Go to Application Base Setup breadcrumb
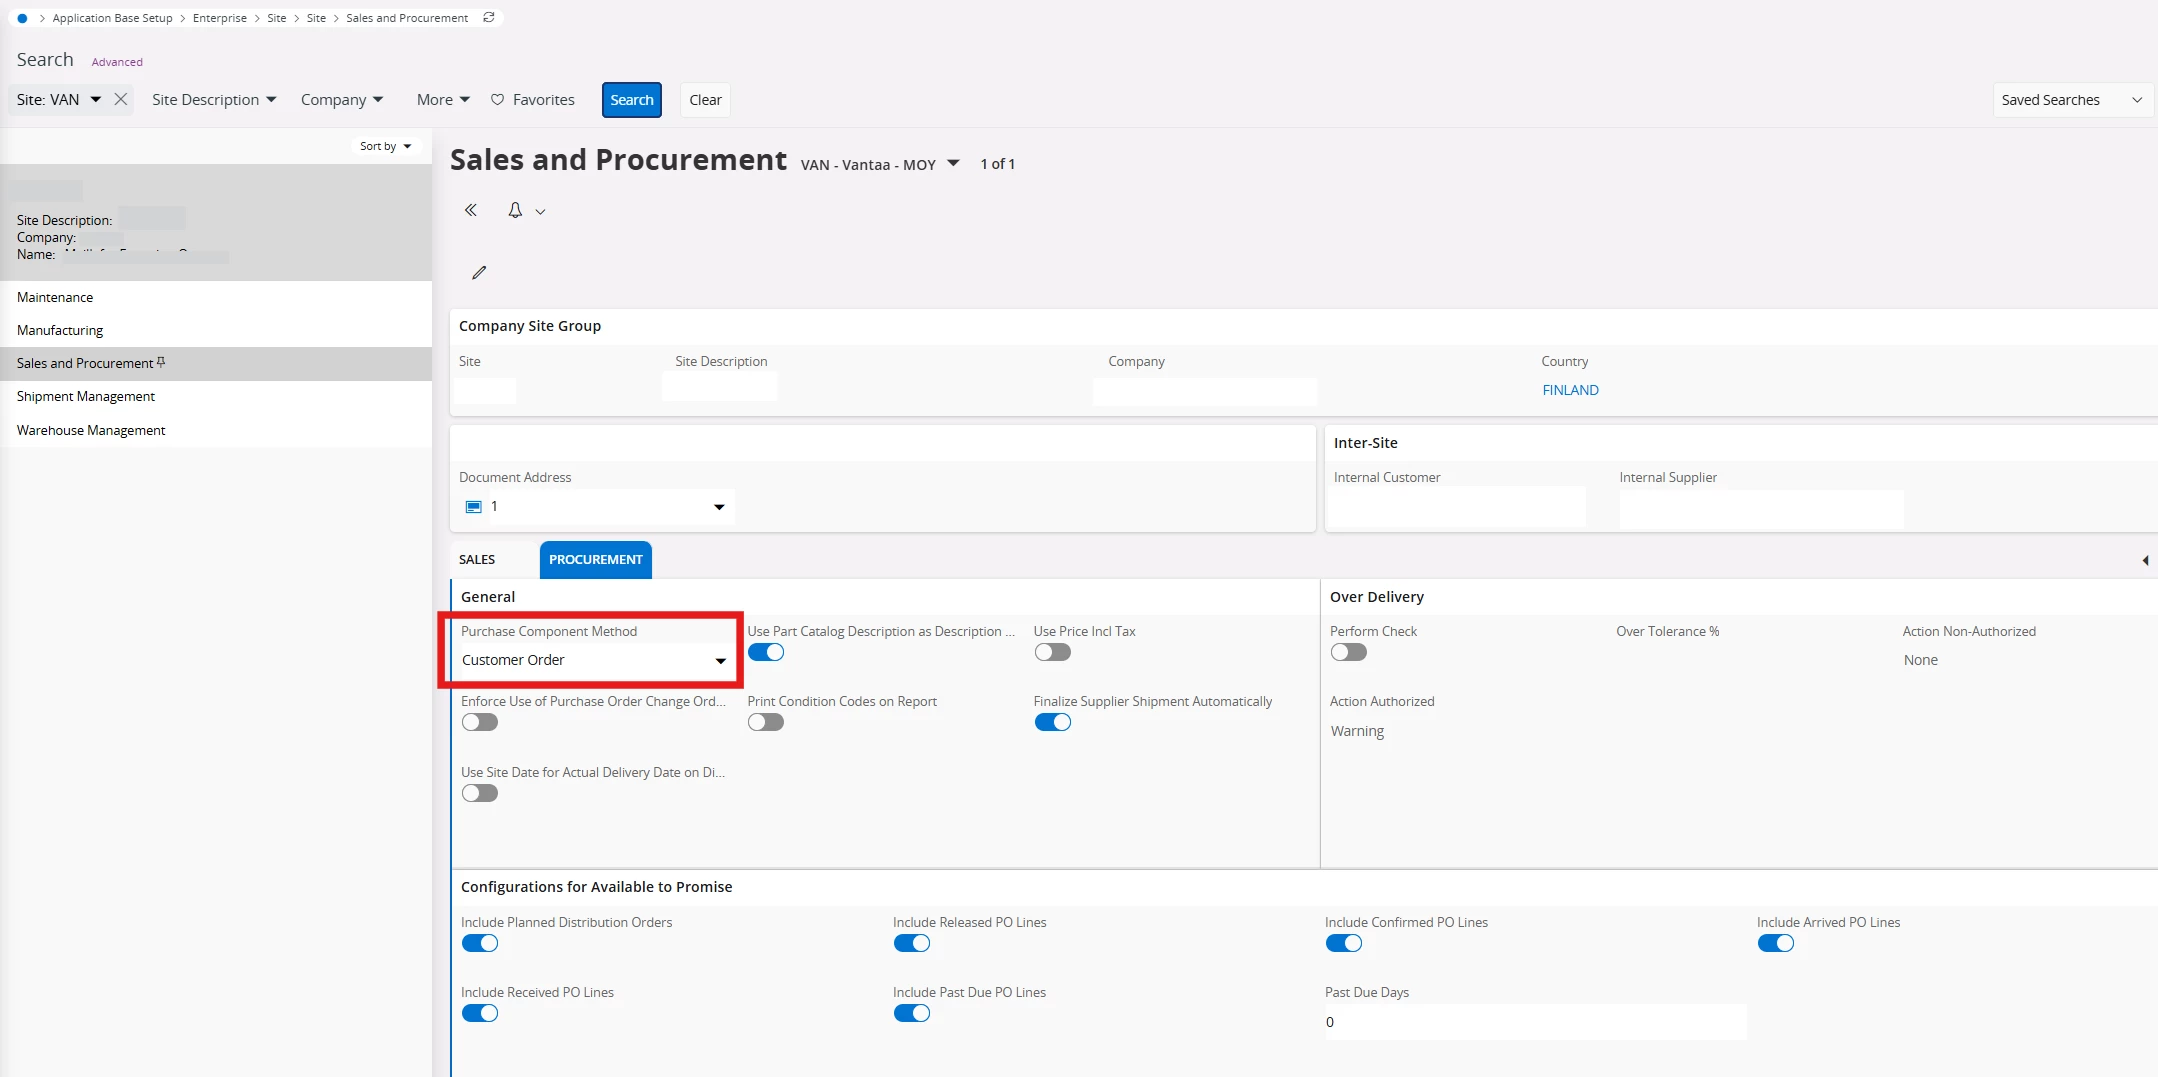 pos(112,18)
